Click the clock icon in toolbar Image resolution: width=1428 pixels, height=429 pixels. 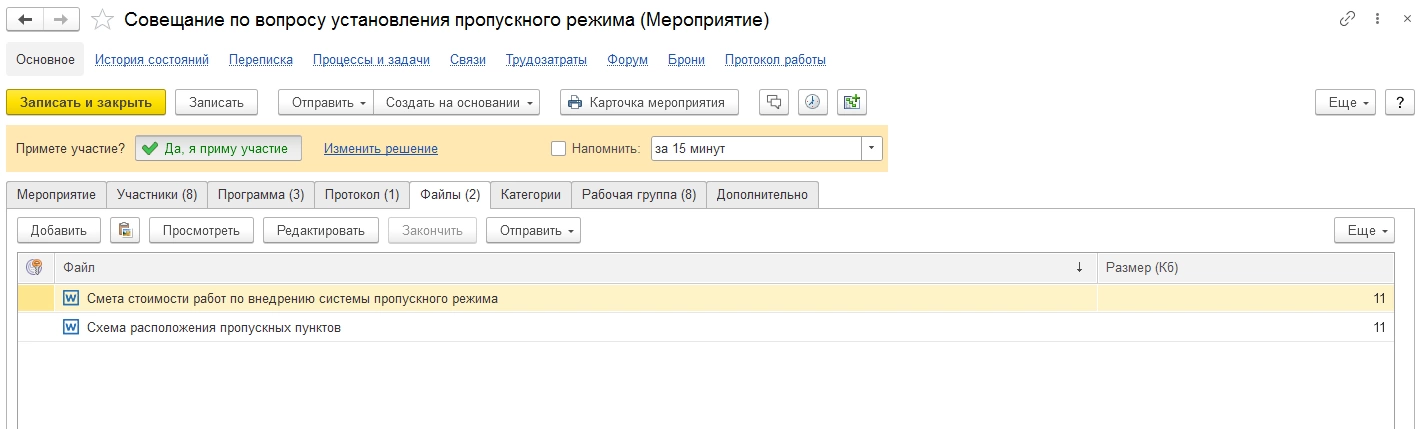click(x=813, y=102)
